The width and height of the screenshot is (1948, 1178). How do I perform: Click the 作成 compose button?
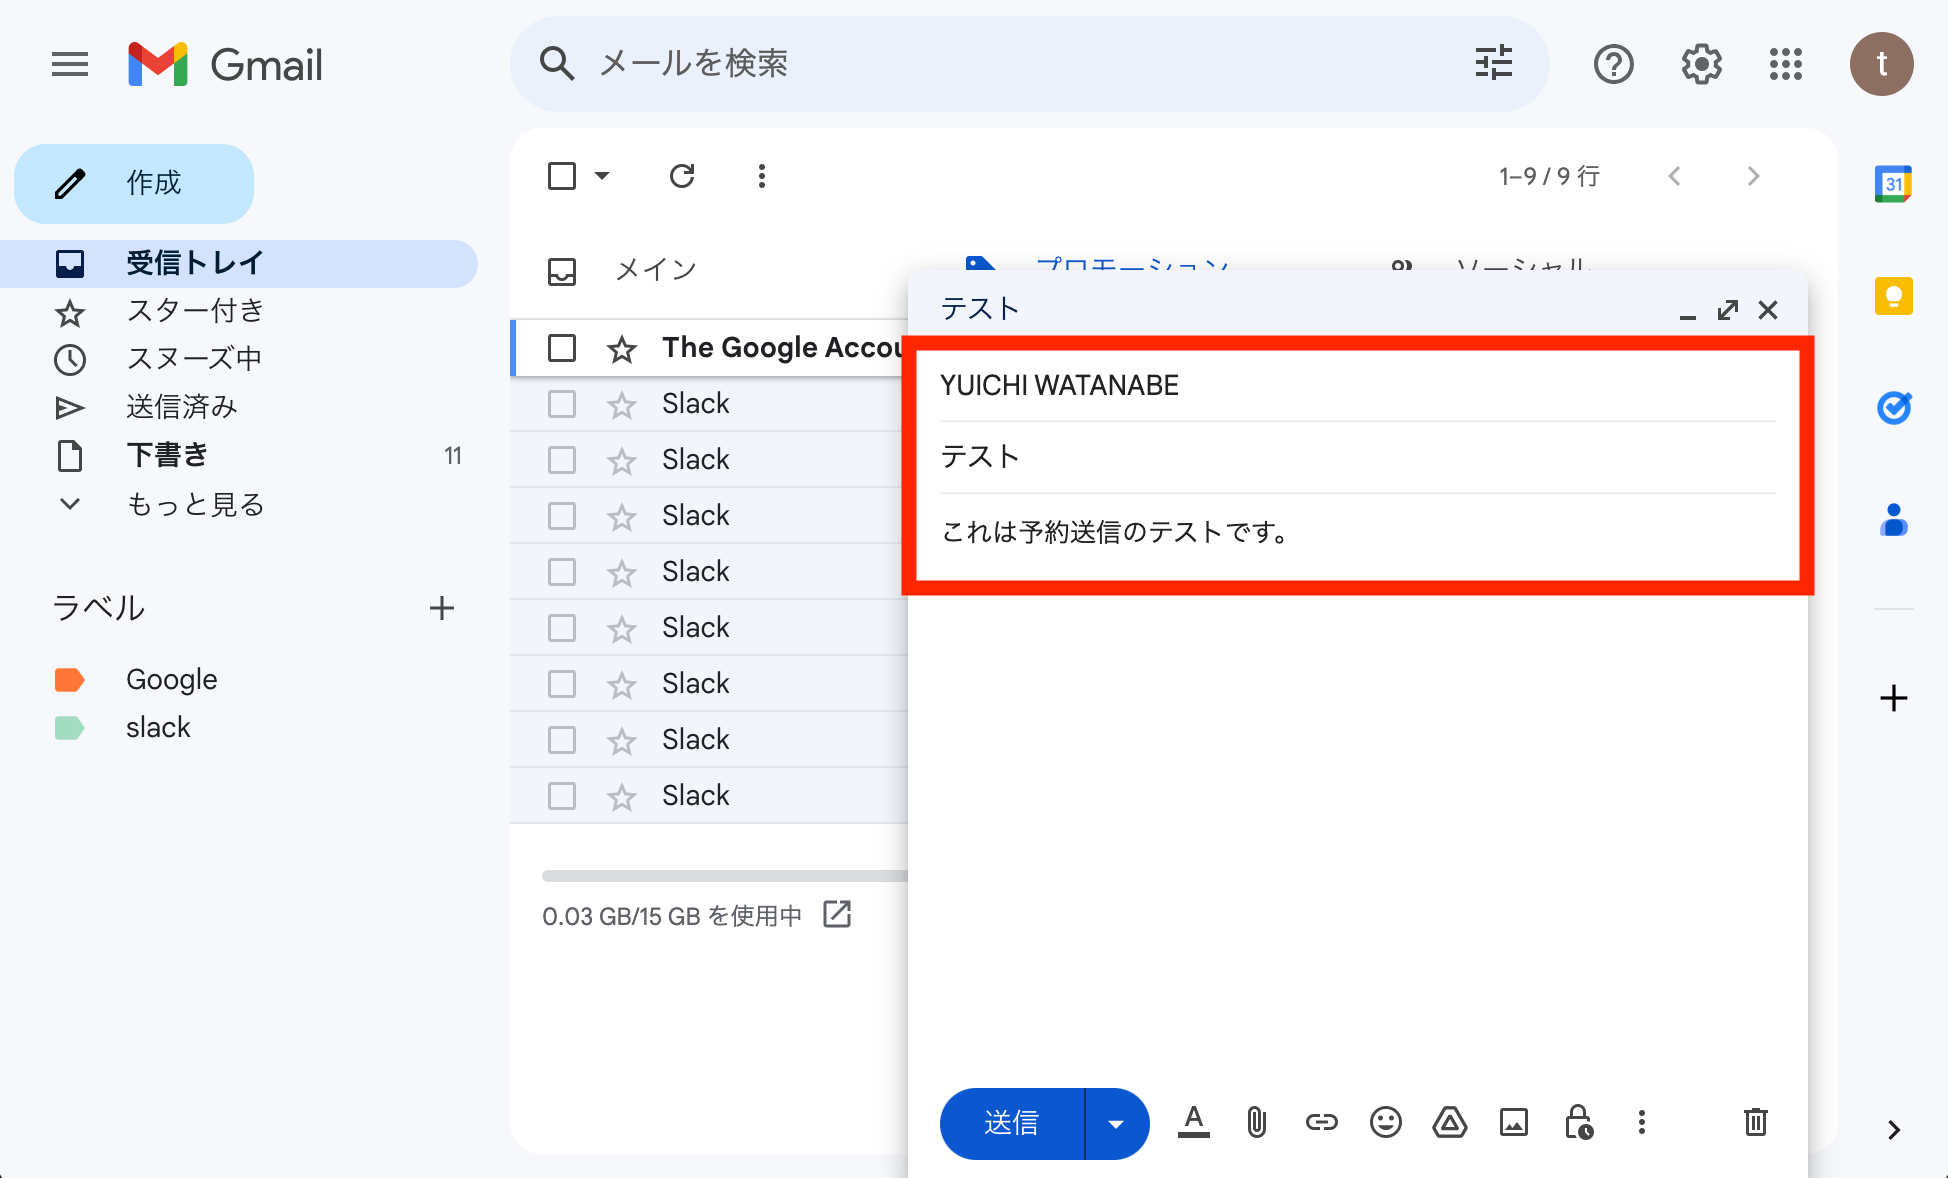tap(134, 184)
